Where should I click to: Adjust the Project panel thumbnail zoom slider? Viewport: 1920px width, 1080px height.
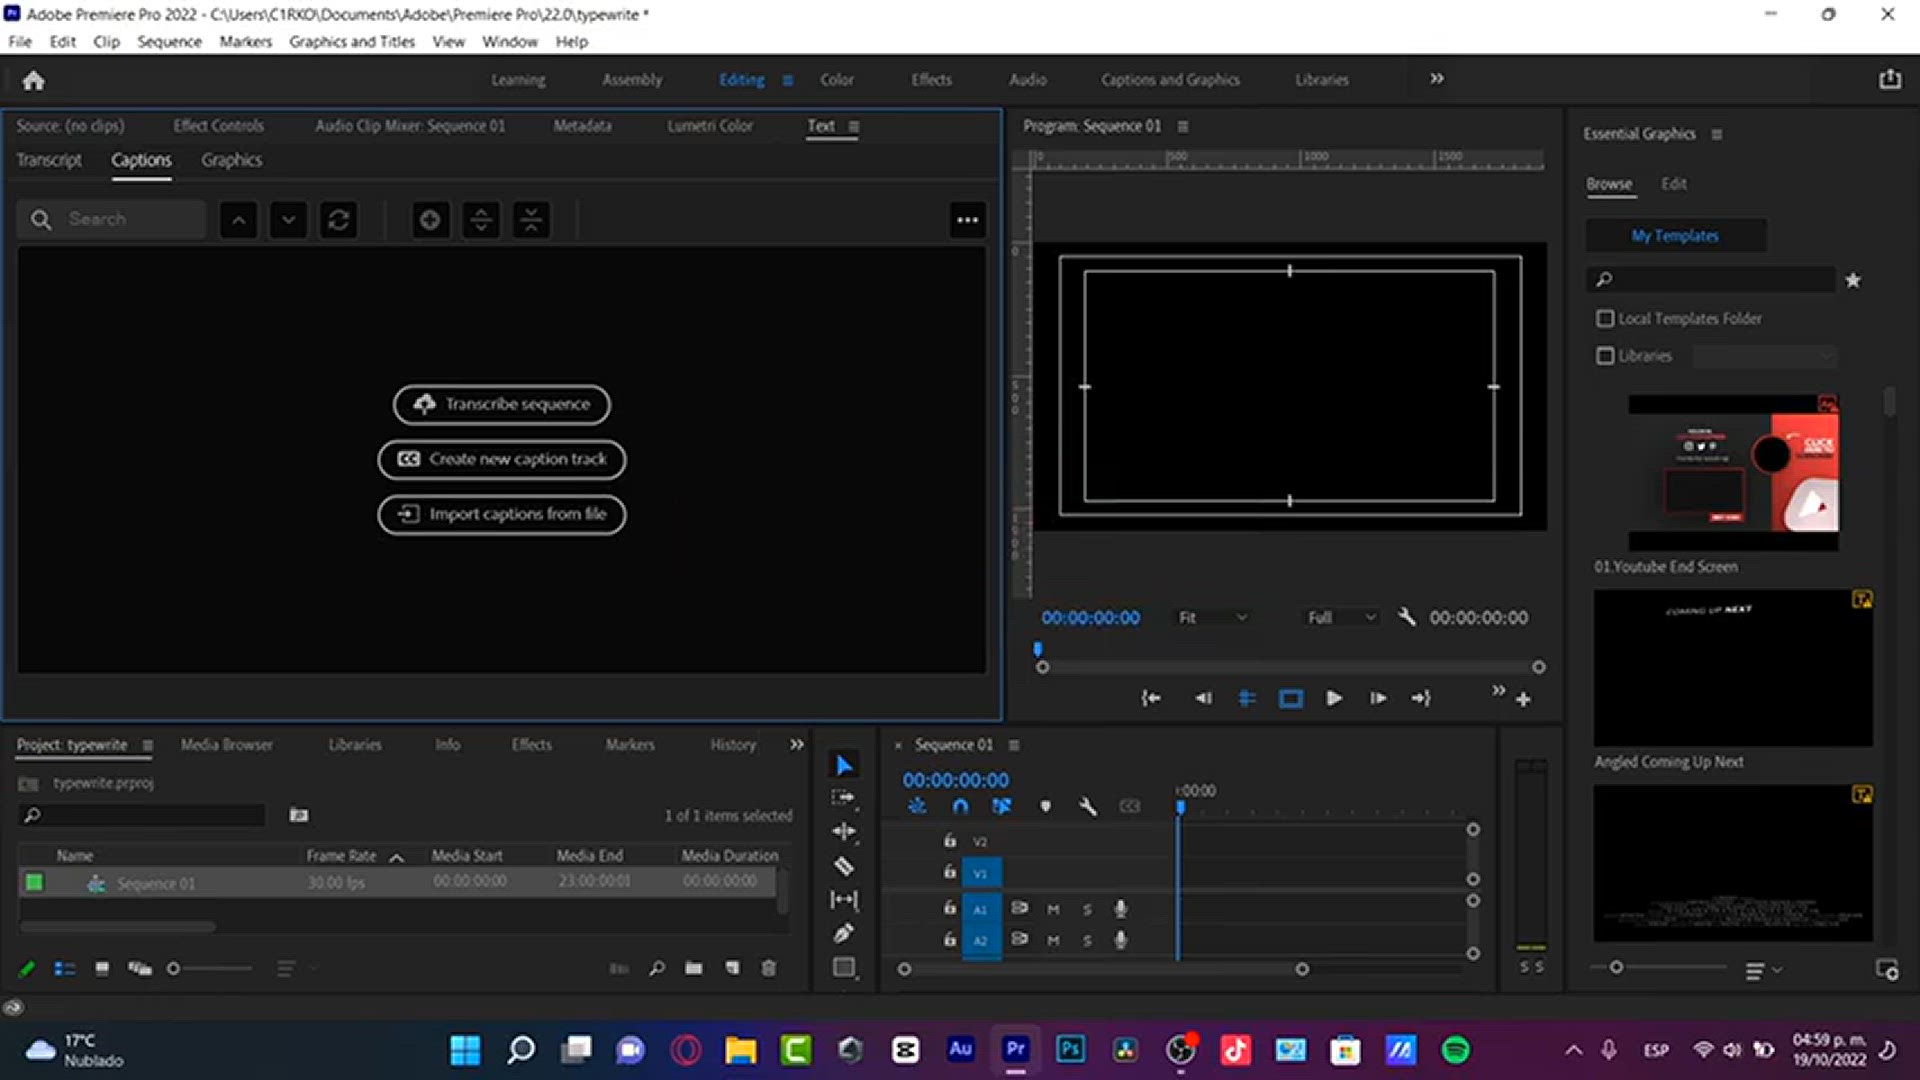click(x=210, y=968)
